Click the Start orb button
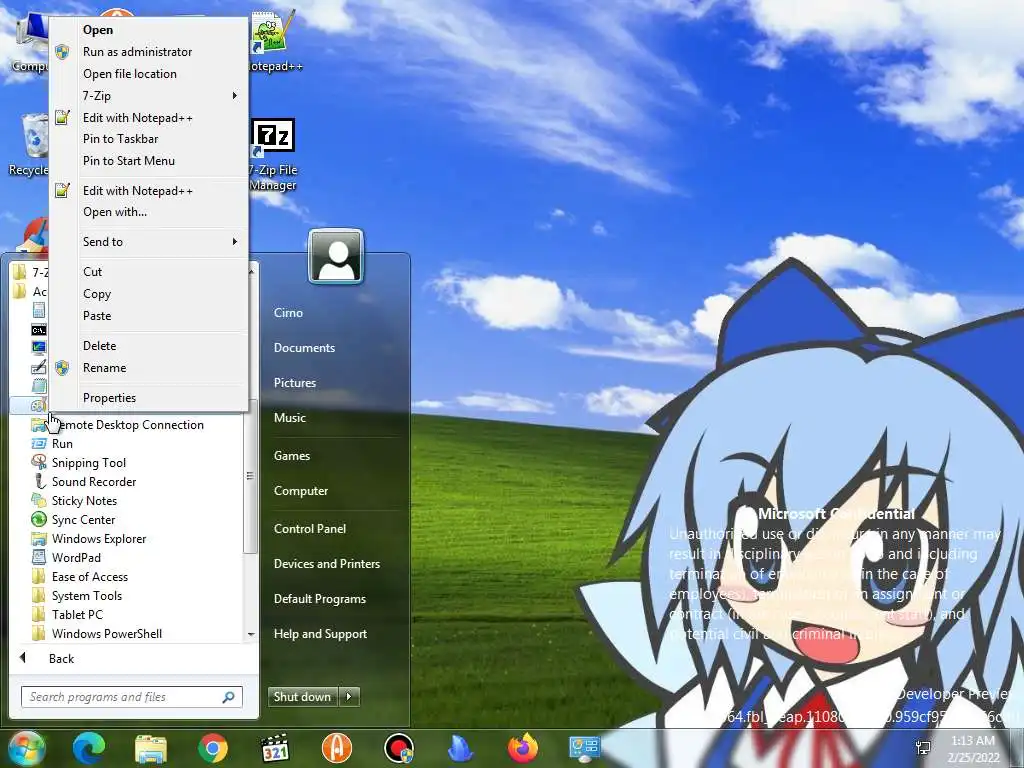The height and width of the screenshot is (768, 1024). [26, 749]
